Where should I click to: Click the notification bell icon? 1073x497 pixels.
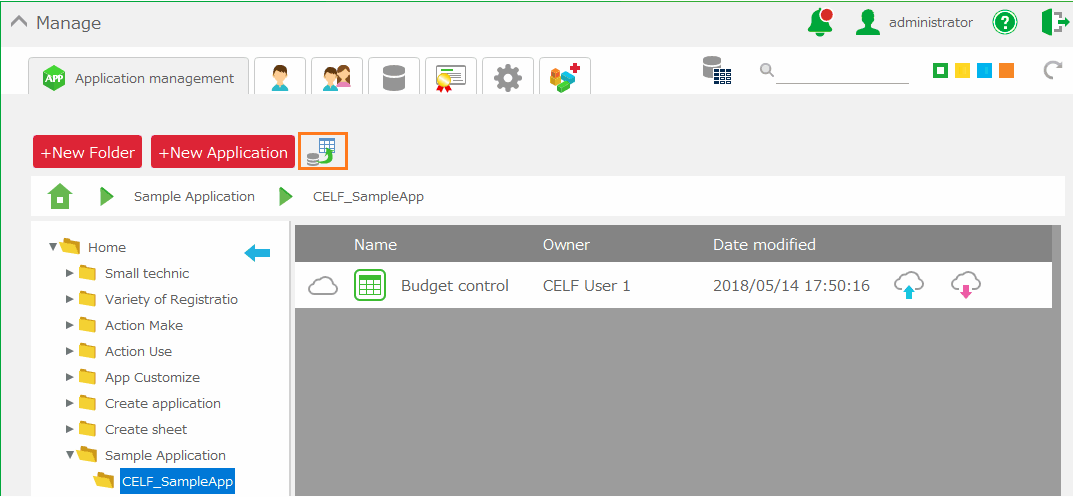pyautogui.click(x=820, y=22)
